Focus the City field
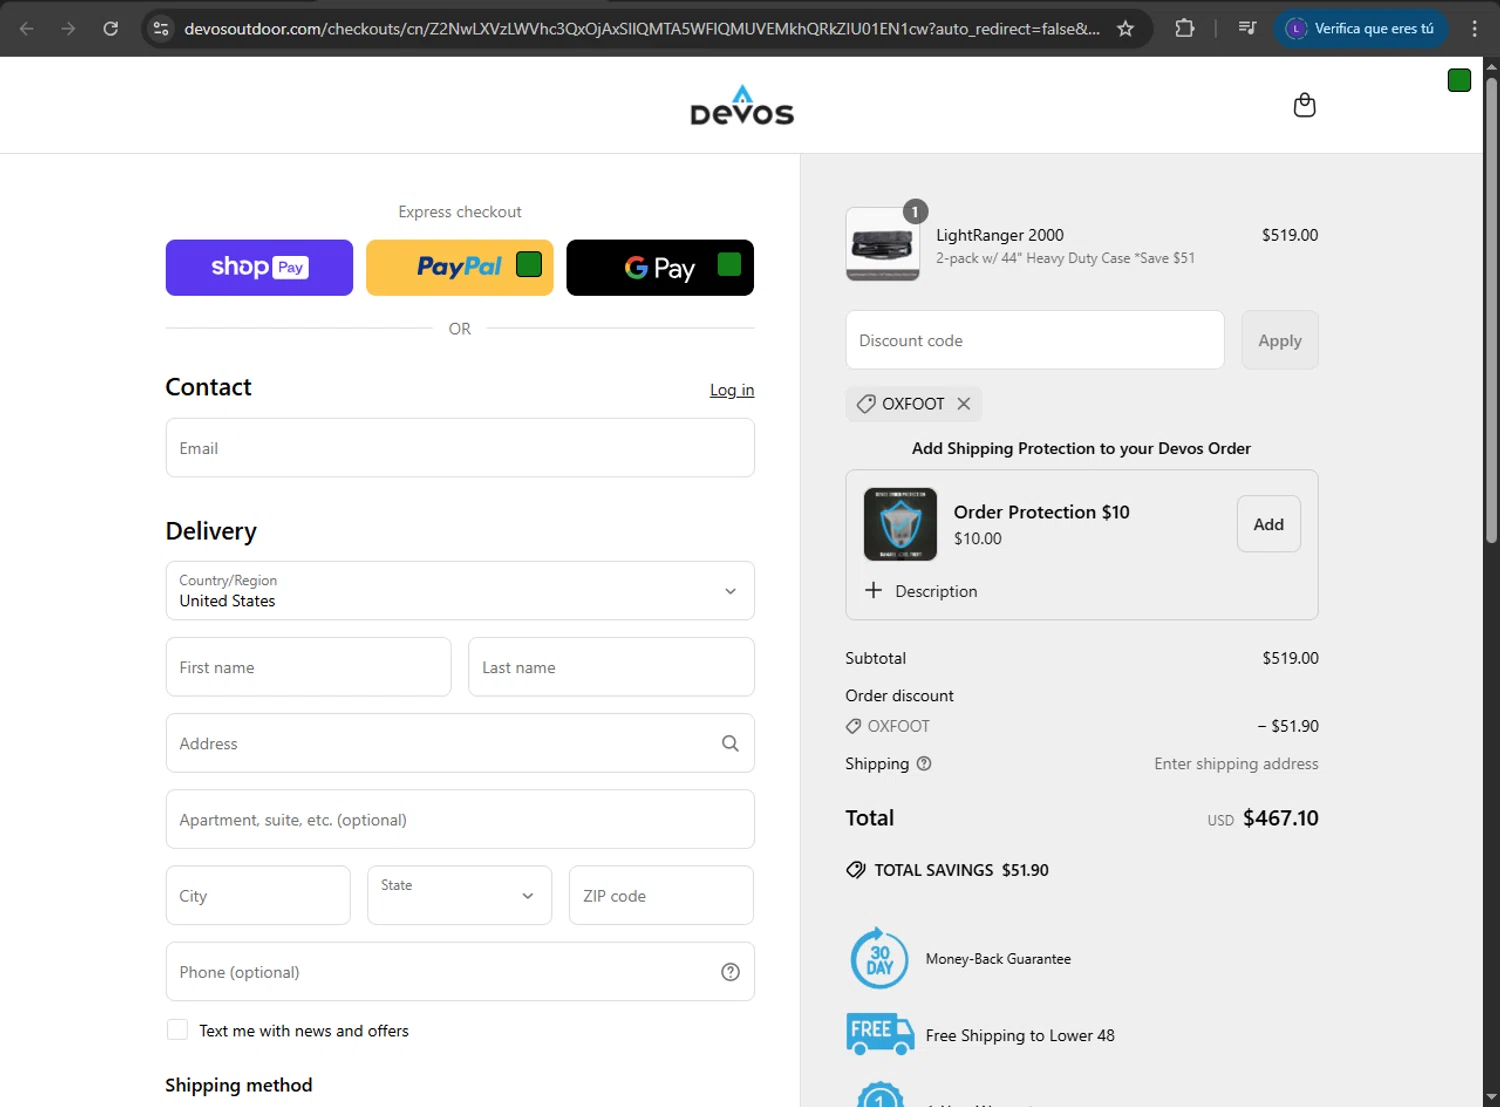 pos(258,895)
